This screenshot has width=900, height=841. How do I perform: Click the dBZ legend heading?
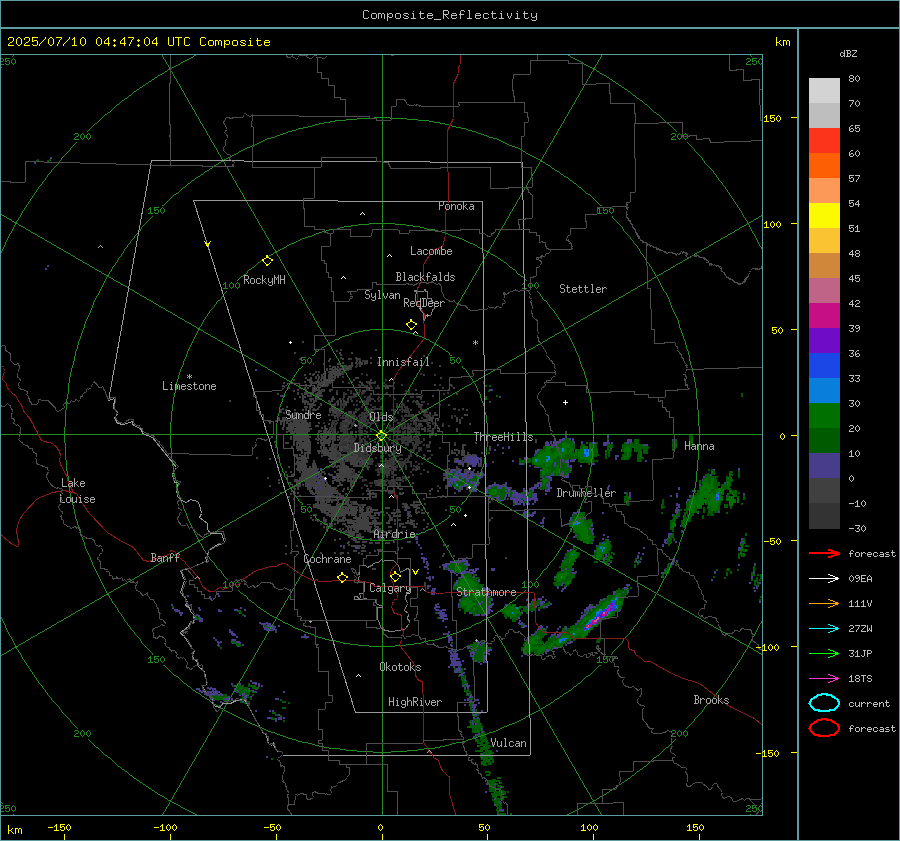click(x=848, y=53)
